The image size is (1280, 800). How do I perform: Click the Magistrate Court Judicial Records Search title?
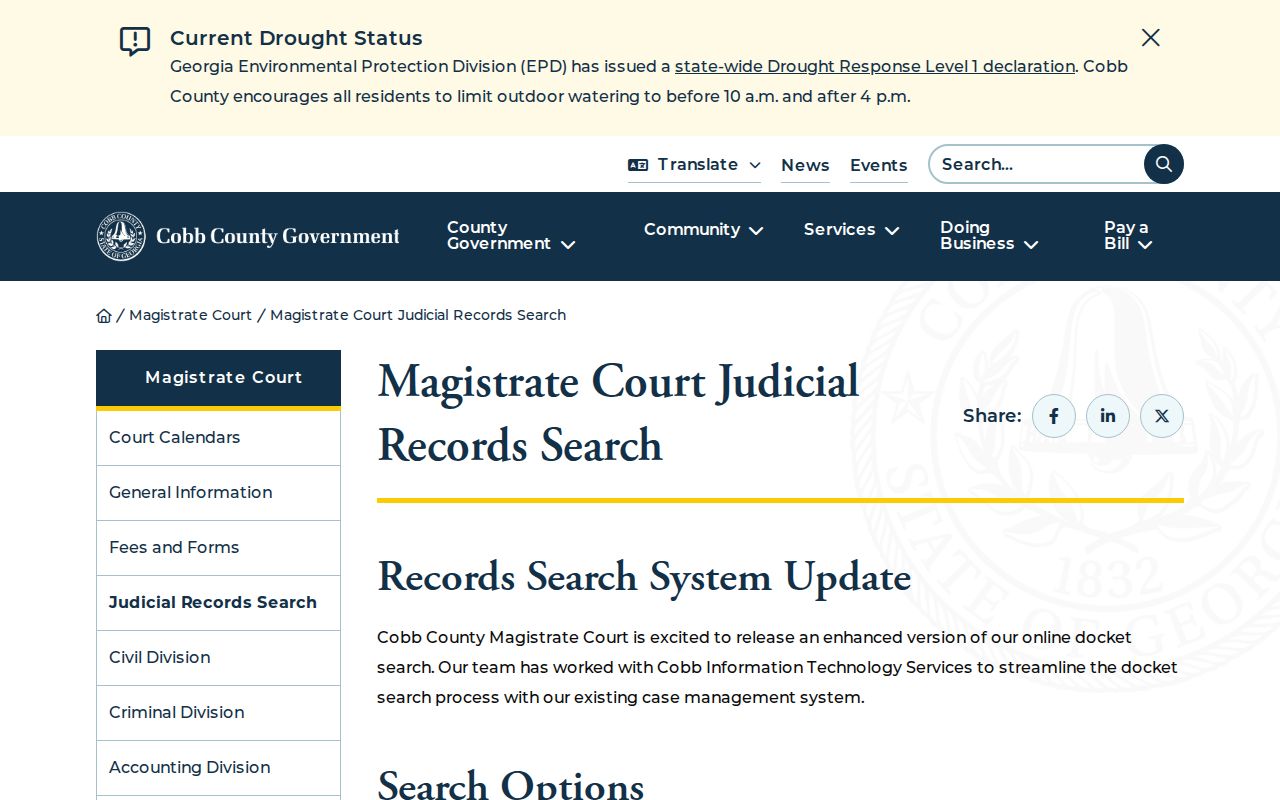pyautogui.click(x=618, y=413)
